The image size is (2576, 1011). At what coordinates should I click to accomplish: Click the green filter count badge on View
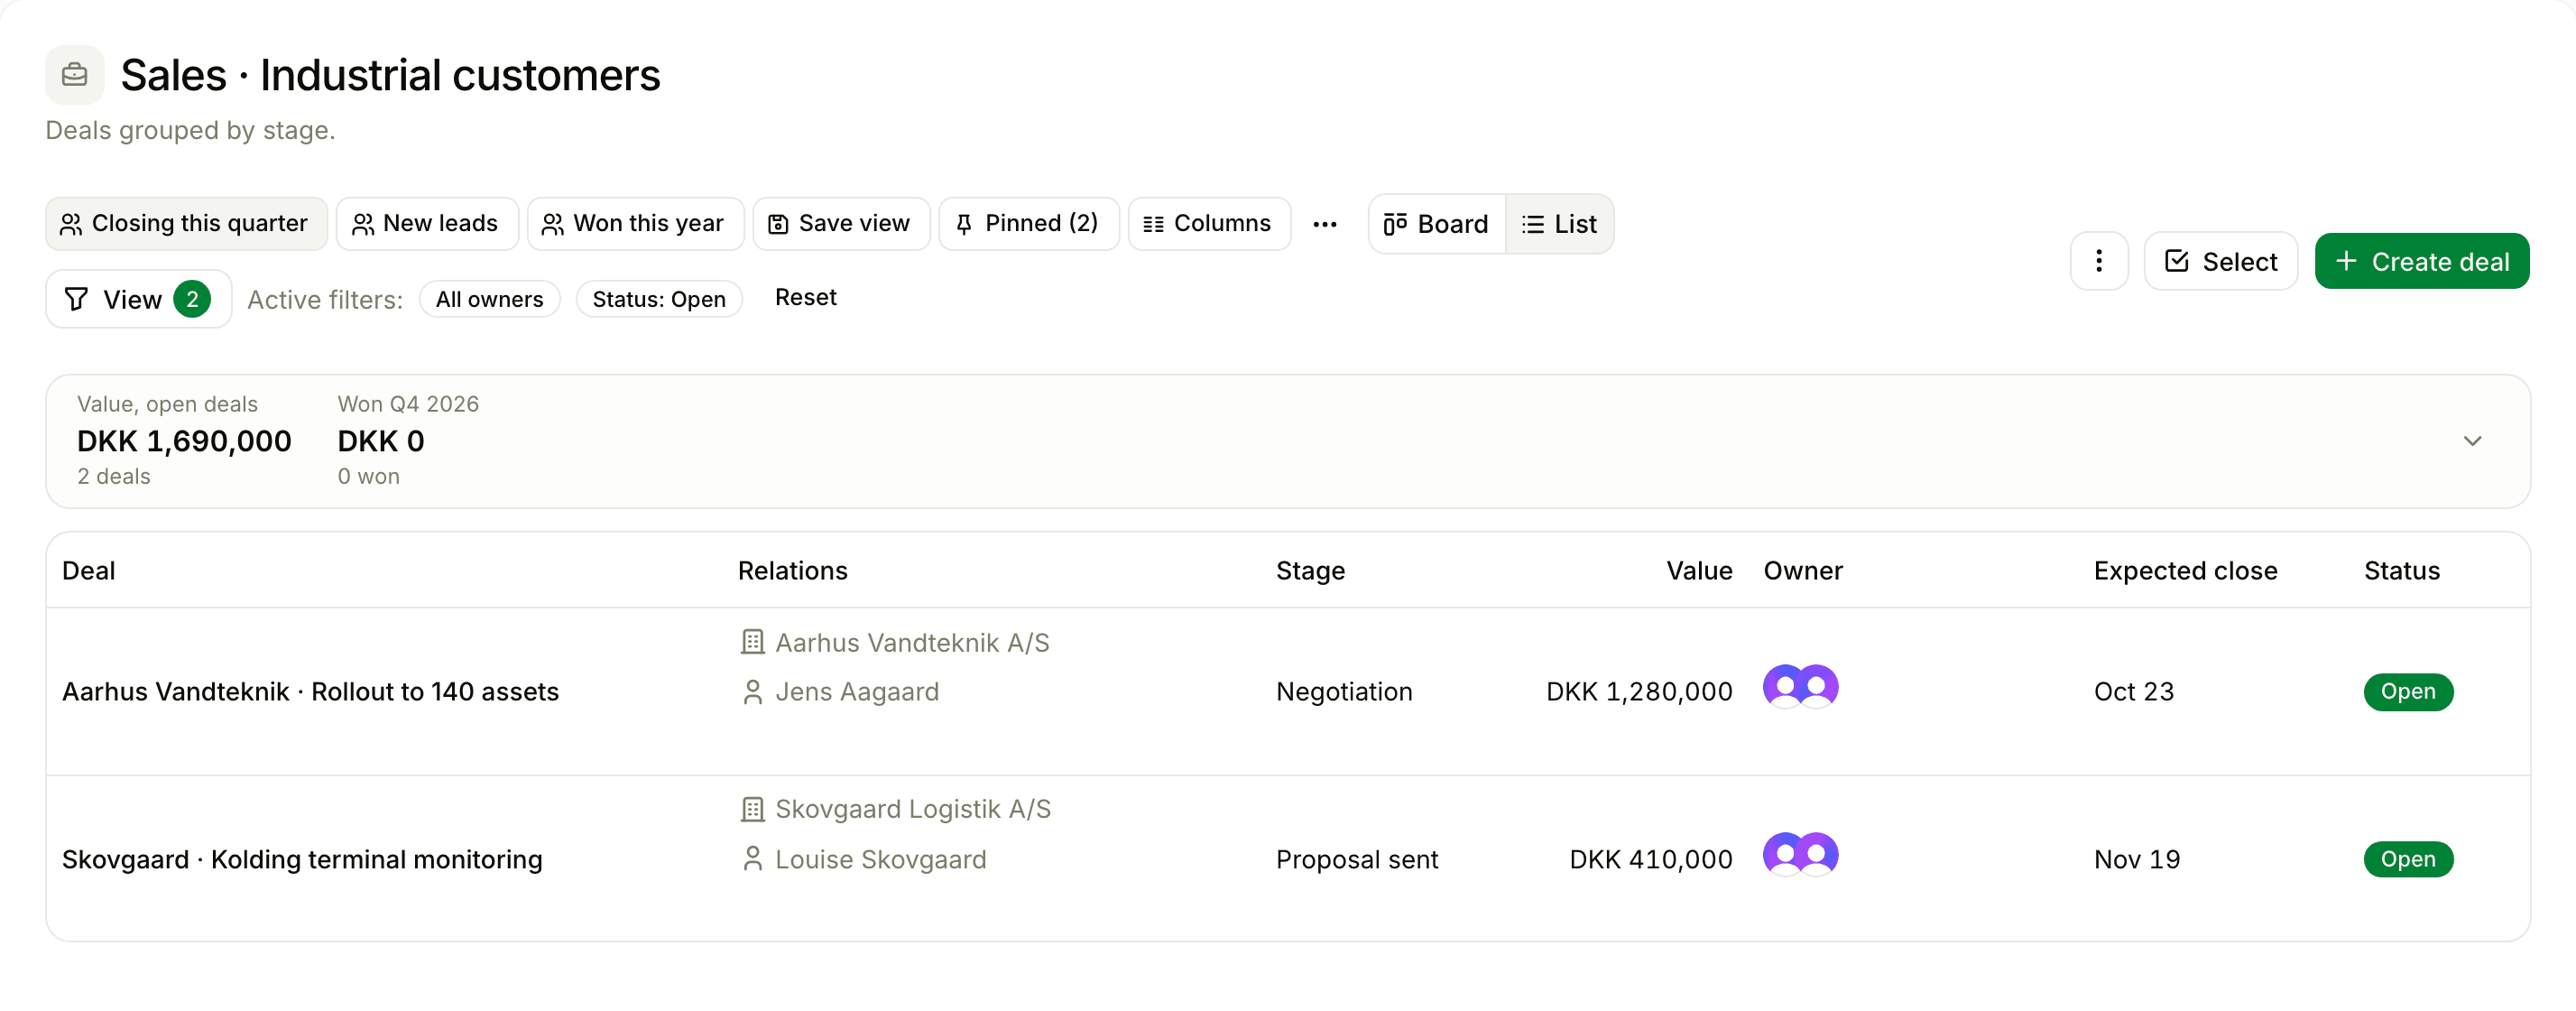coord(192,299)
